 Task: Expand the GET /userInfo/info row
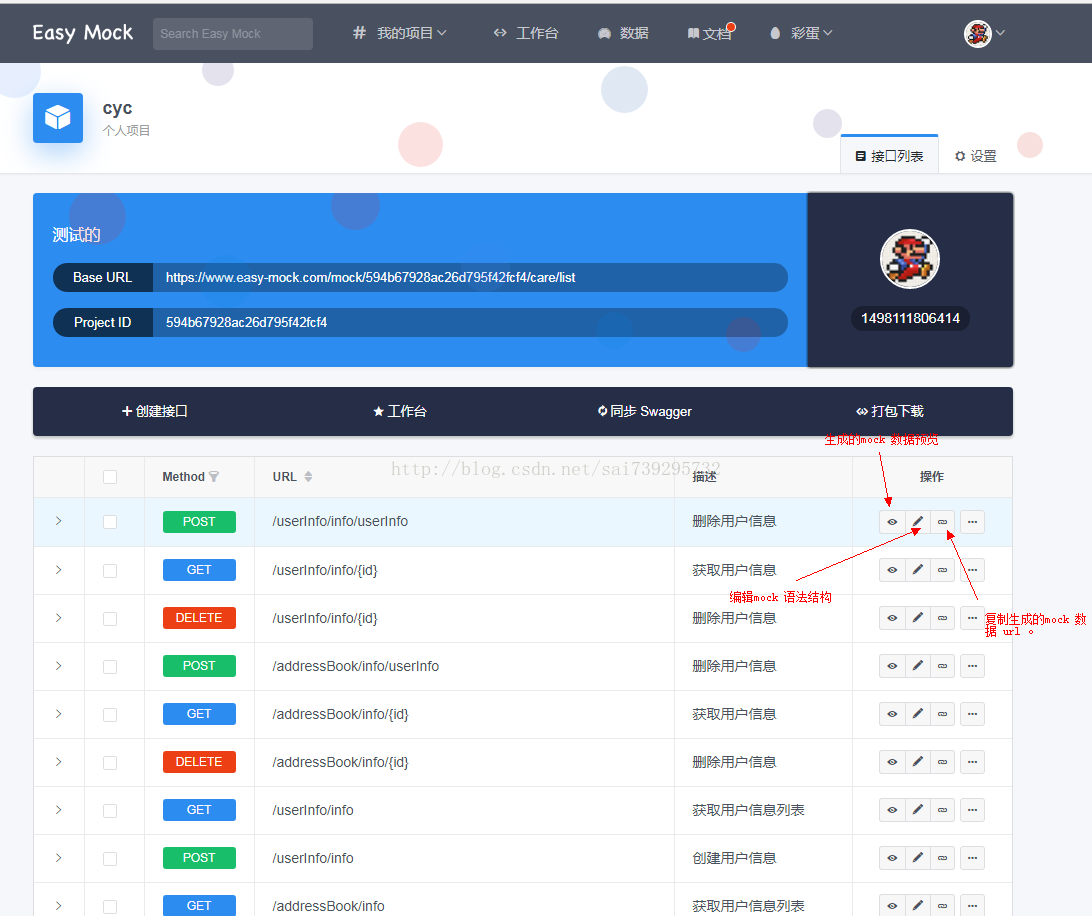58,810
